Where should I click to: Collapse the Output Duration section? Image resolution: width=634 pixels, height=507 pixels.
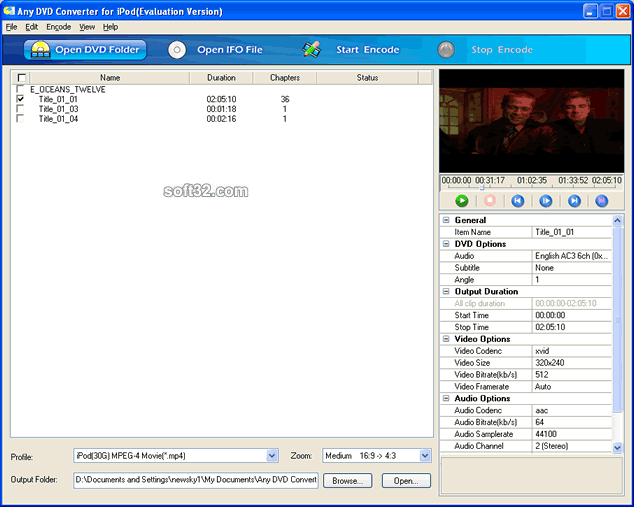tap(446, 292)
